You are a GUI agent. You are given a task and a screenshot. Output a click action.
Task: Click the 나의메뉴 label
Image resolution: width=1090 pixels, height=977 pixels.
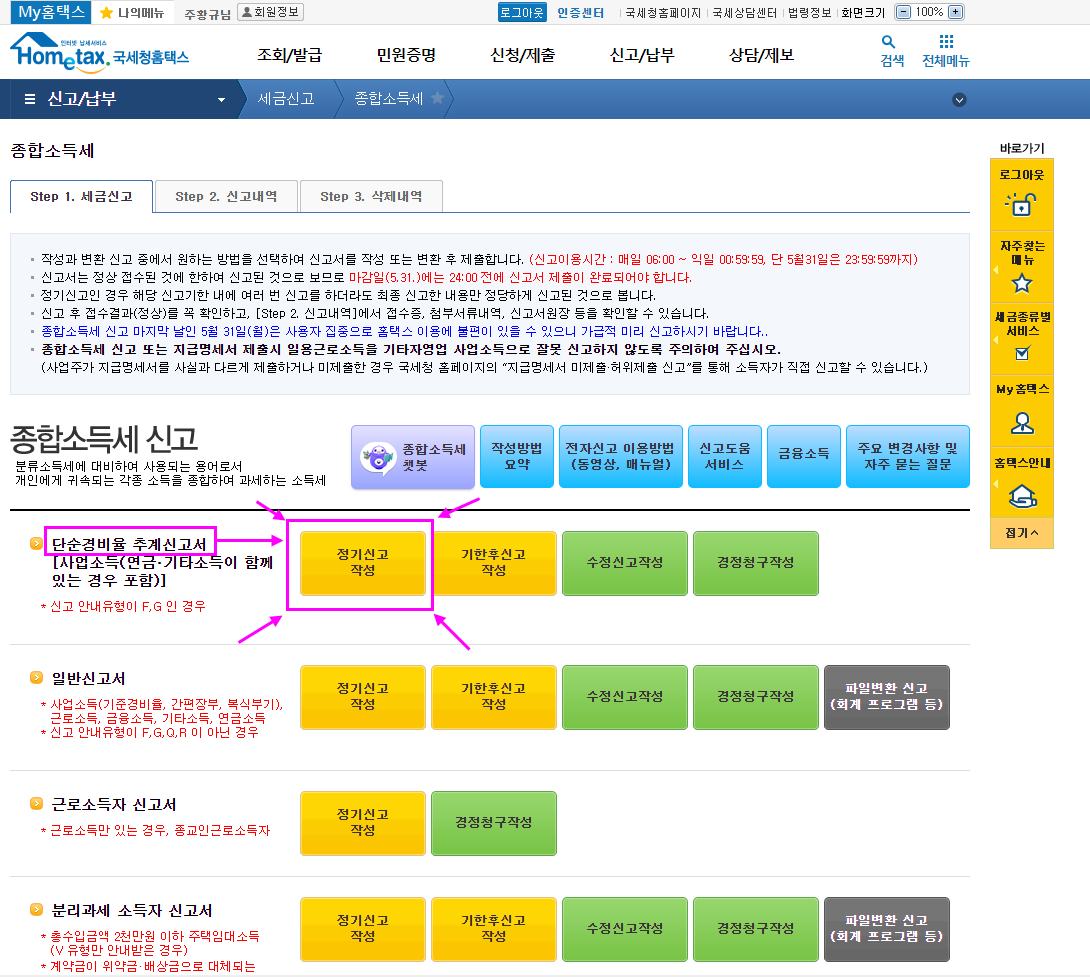(x=141, y=13)
